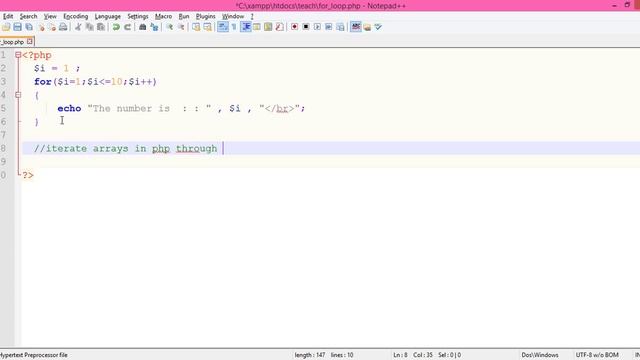Open the Macro menu
Image resolution: width=640 pixels, height=360 pixels.
click(163, 16)
